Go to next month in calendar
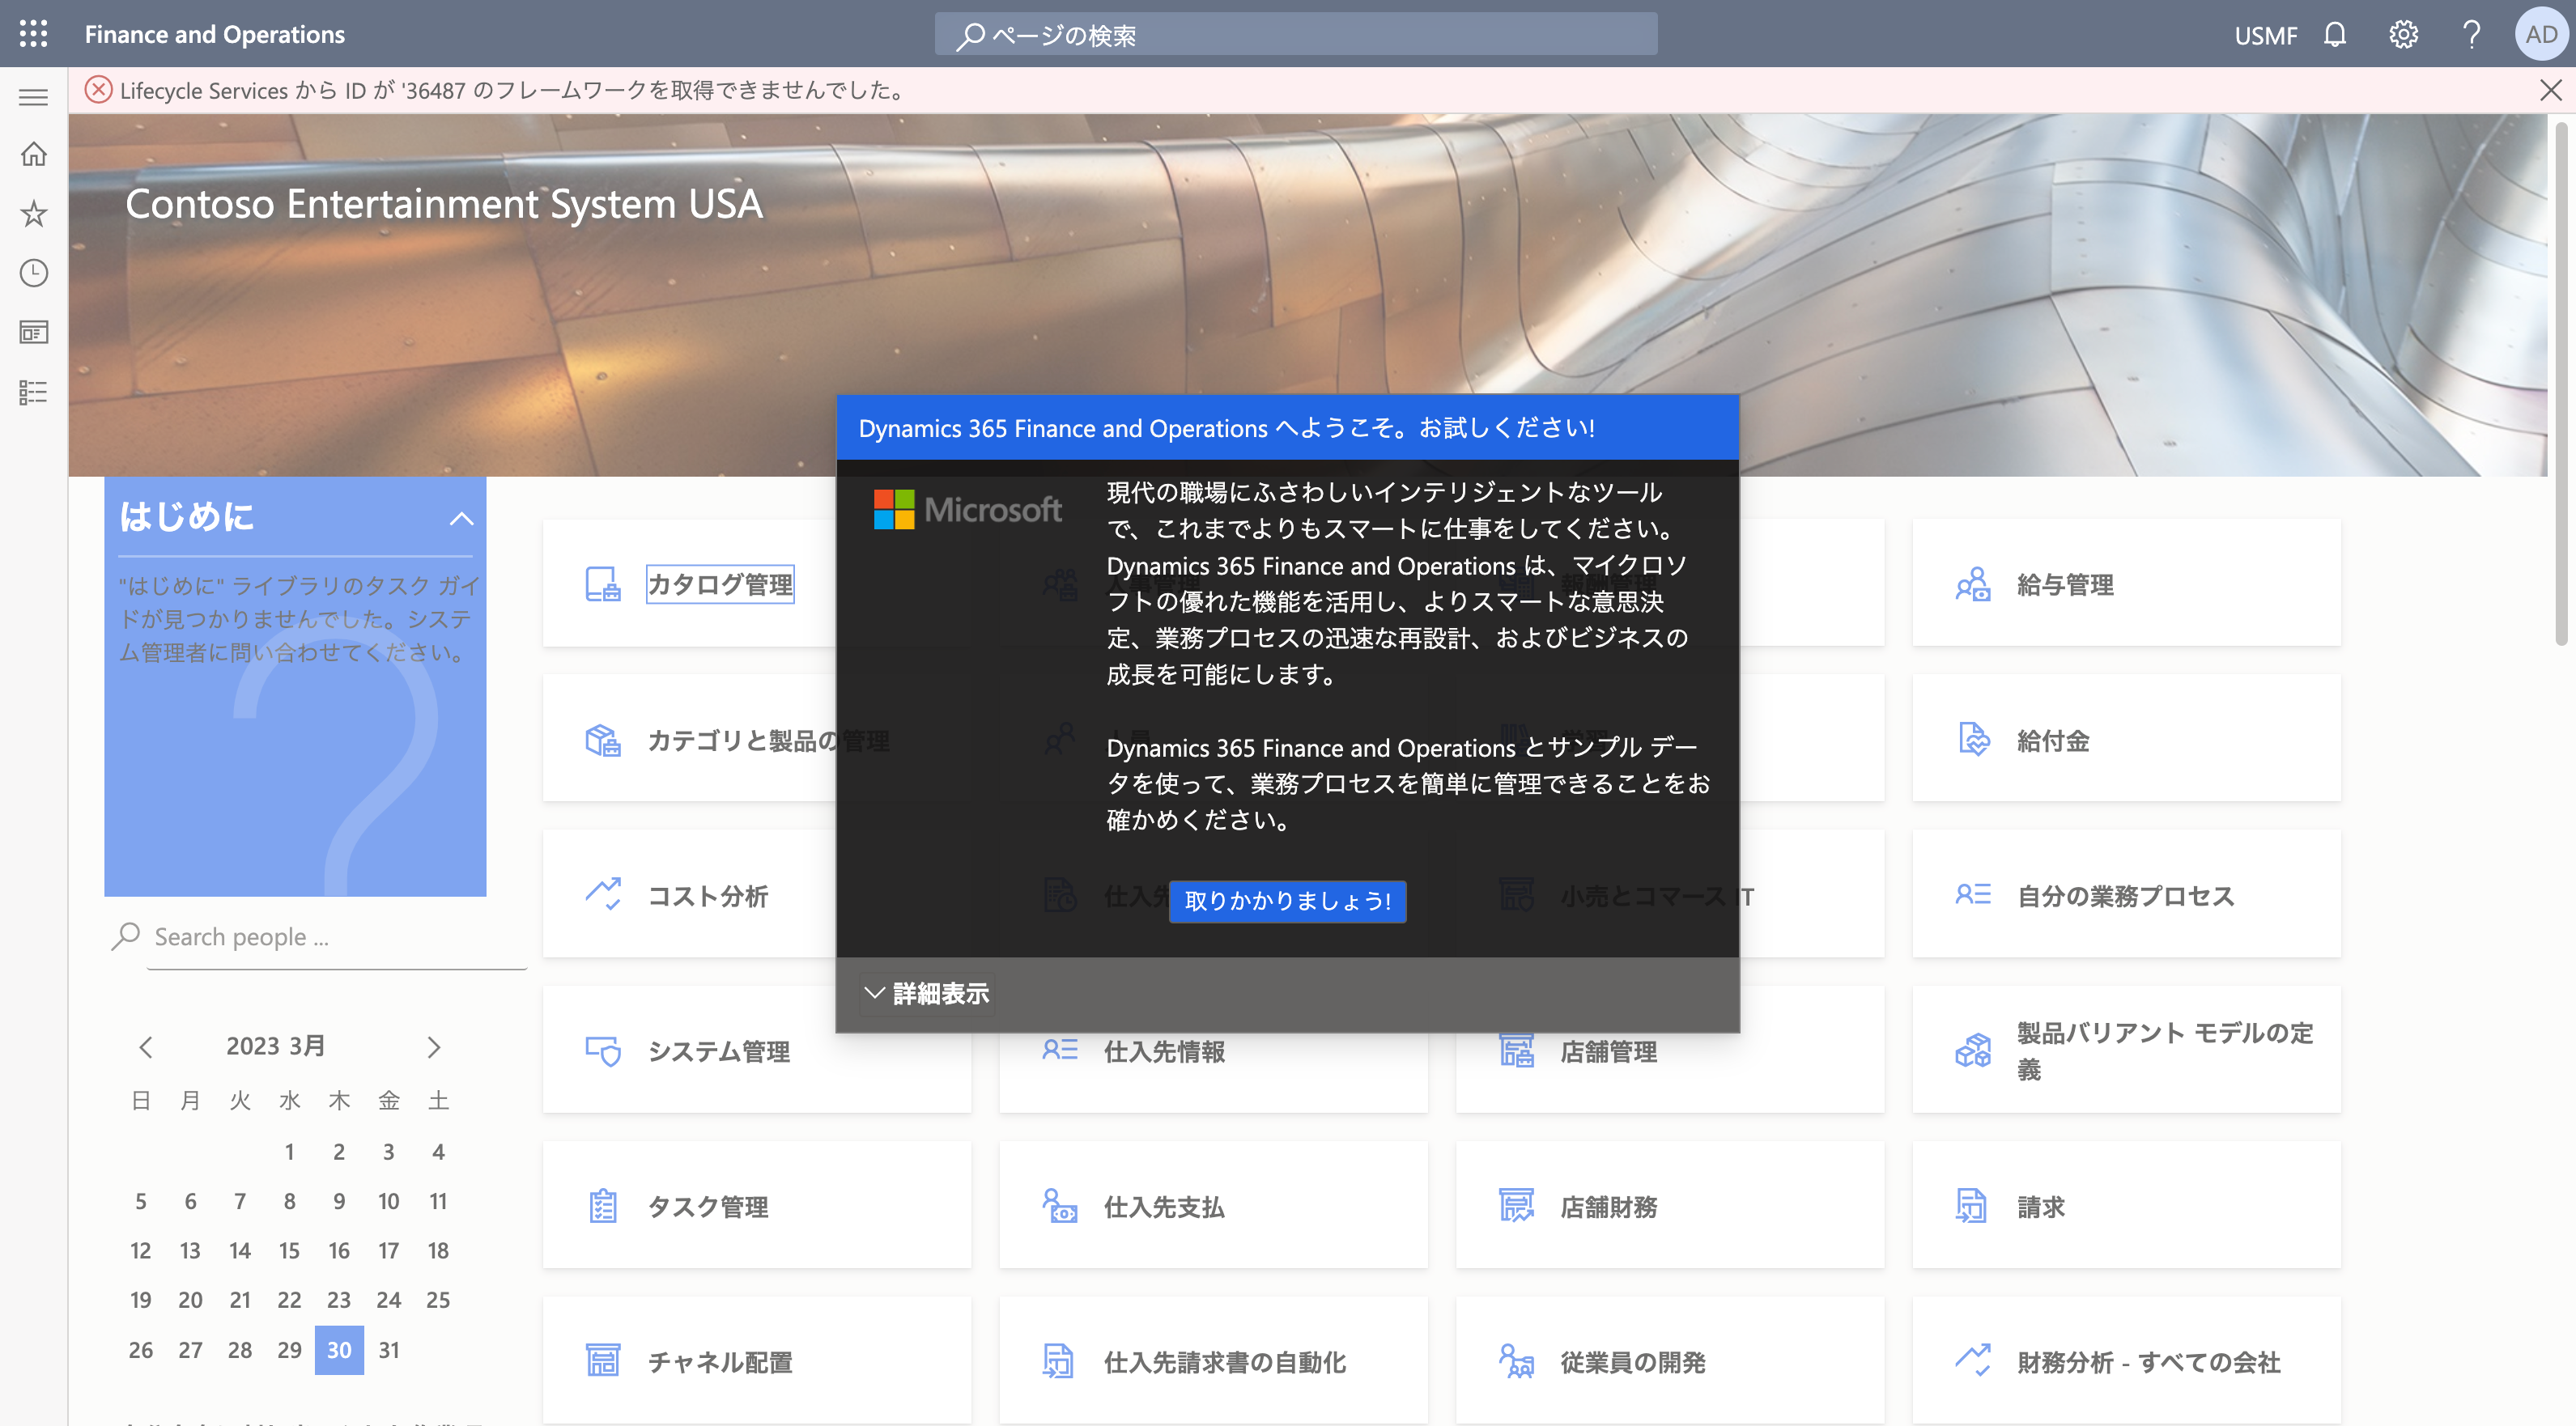 coord(433,1047)
